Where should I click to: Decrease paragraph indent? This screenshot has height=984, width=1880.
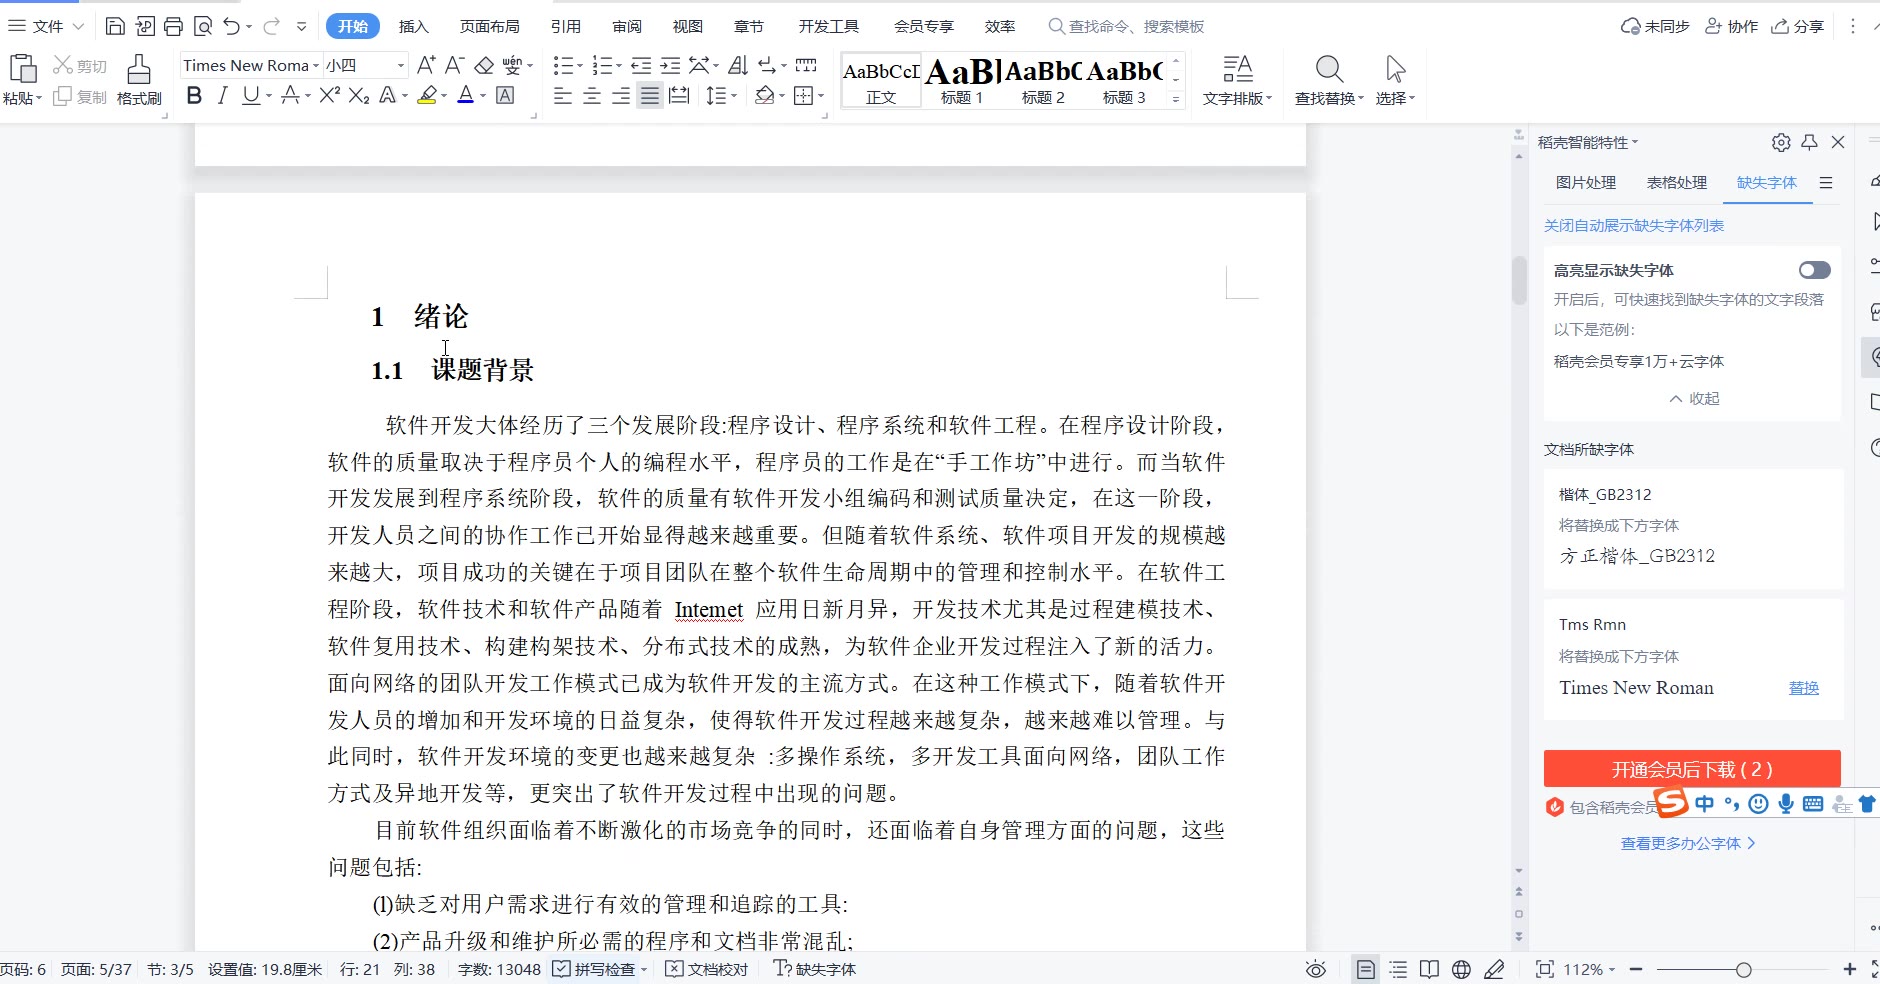click(641, 65)
